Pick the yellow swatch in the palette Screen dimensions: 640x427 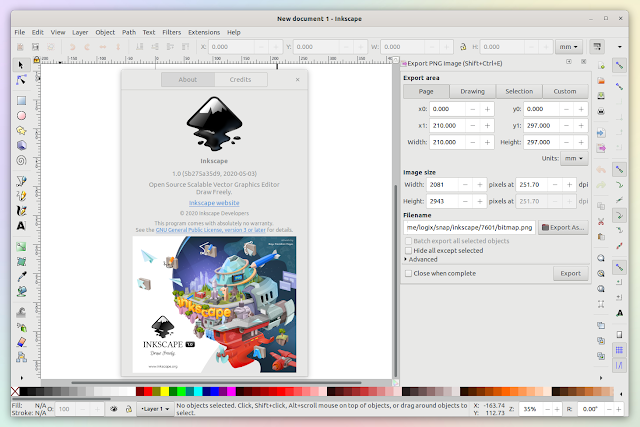click(164, 391)
